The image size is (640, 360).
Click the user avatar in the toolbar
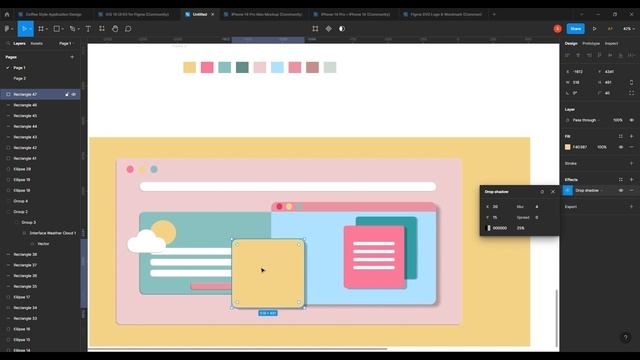558,29
